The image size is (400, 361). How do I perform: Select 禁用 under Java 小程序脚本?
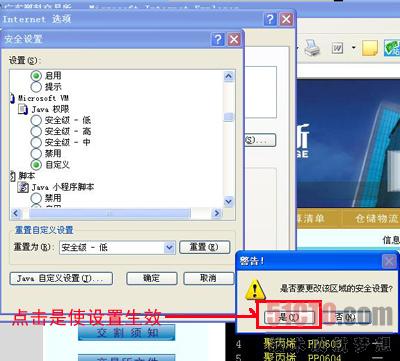(36, 198)
